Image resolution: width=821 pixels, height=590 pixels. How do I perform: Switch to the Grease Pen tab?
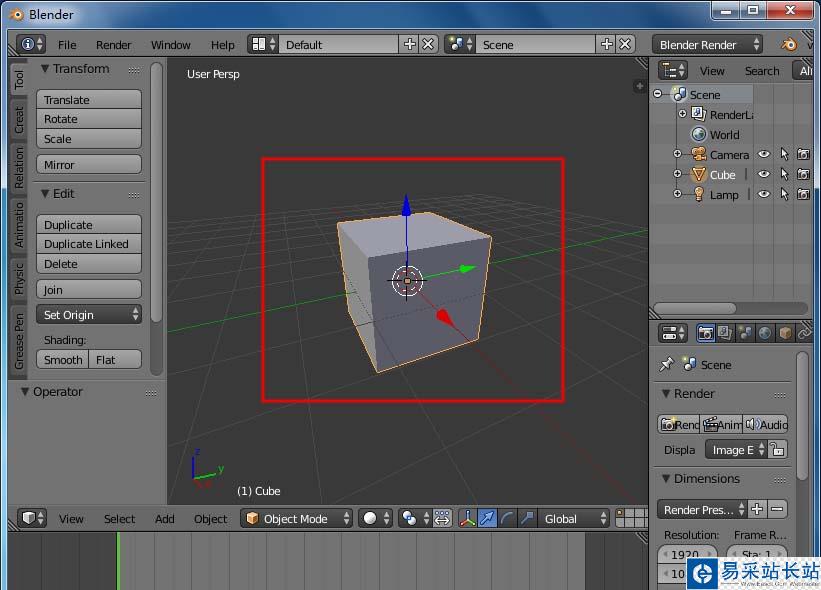tap(19, 341)
